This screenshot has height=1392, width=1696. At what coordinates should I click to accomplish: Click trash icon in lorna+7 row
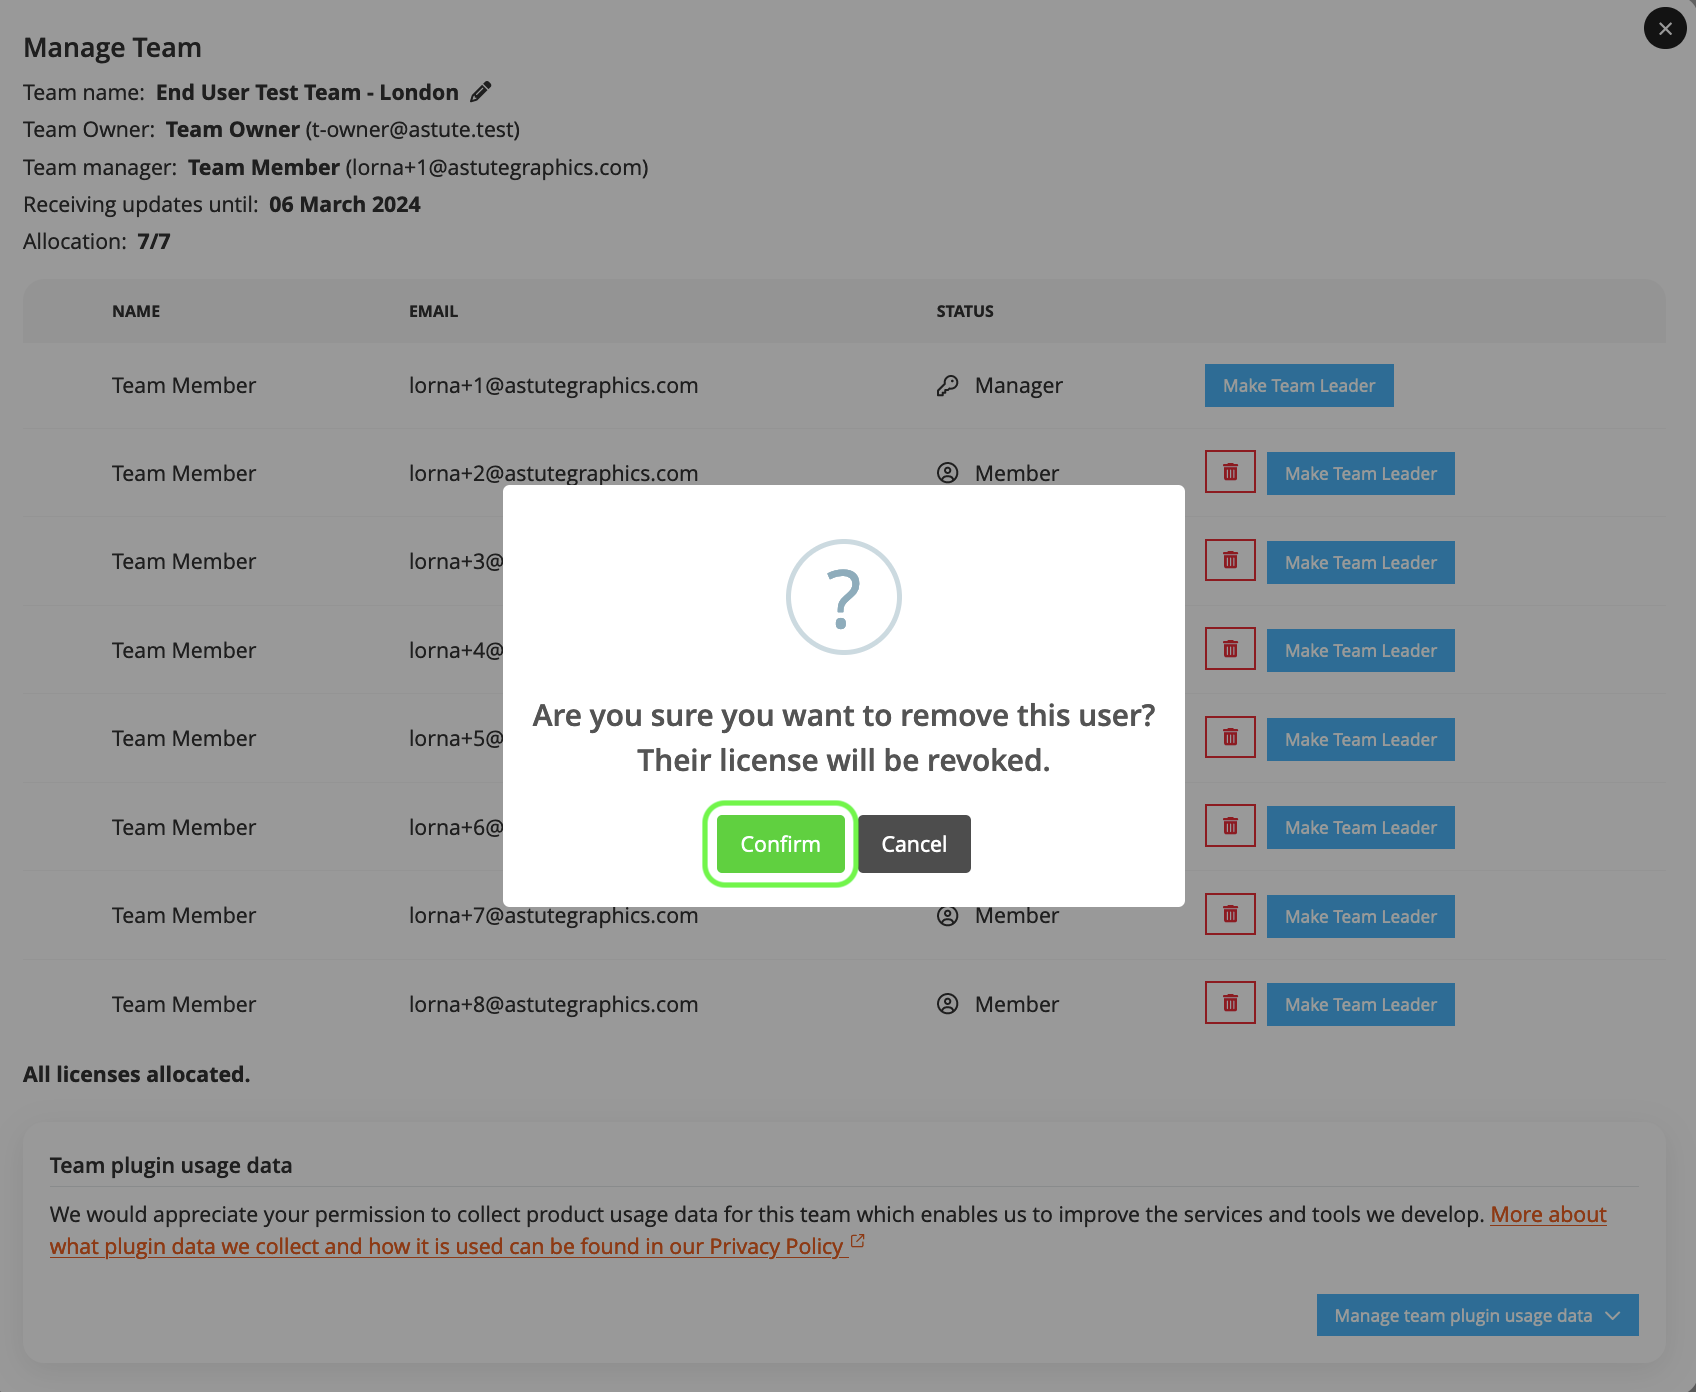pos(1230,915)
